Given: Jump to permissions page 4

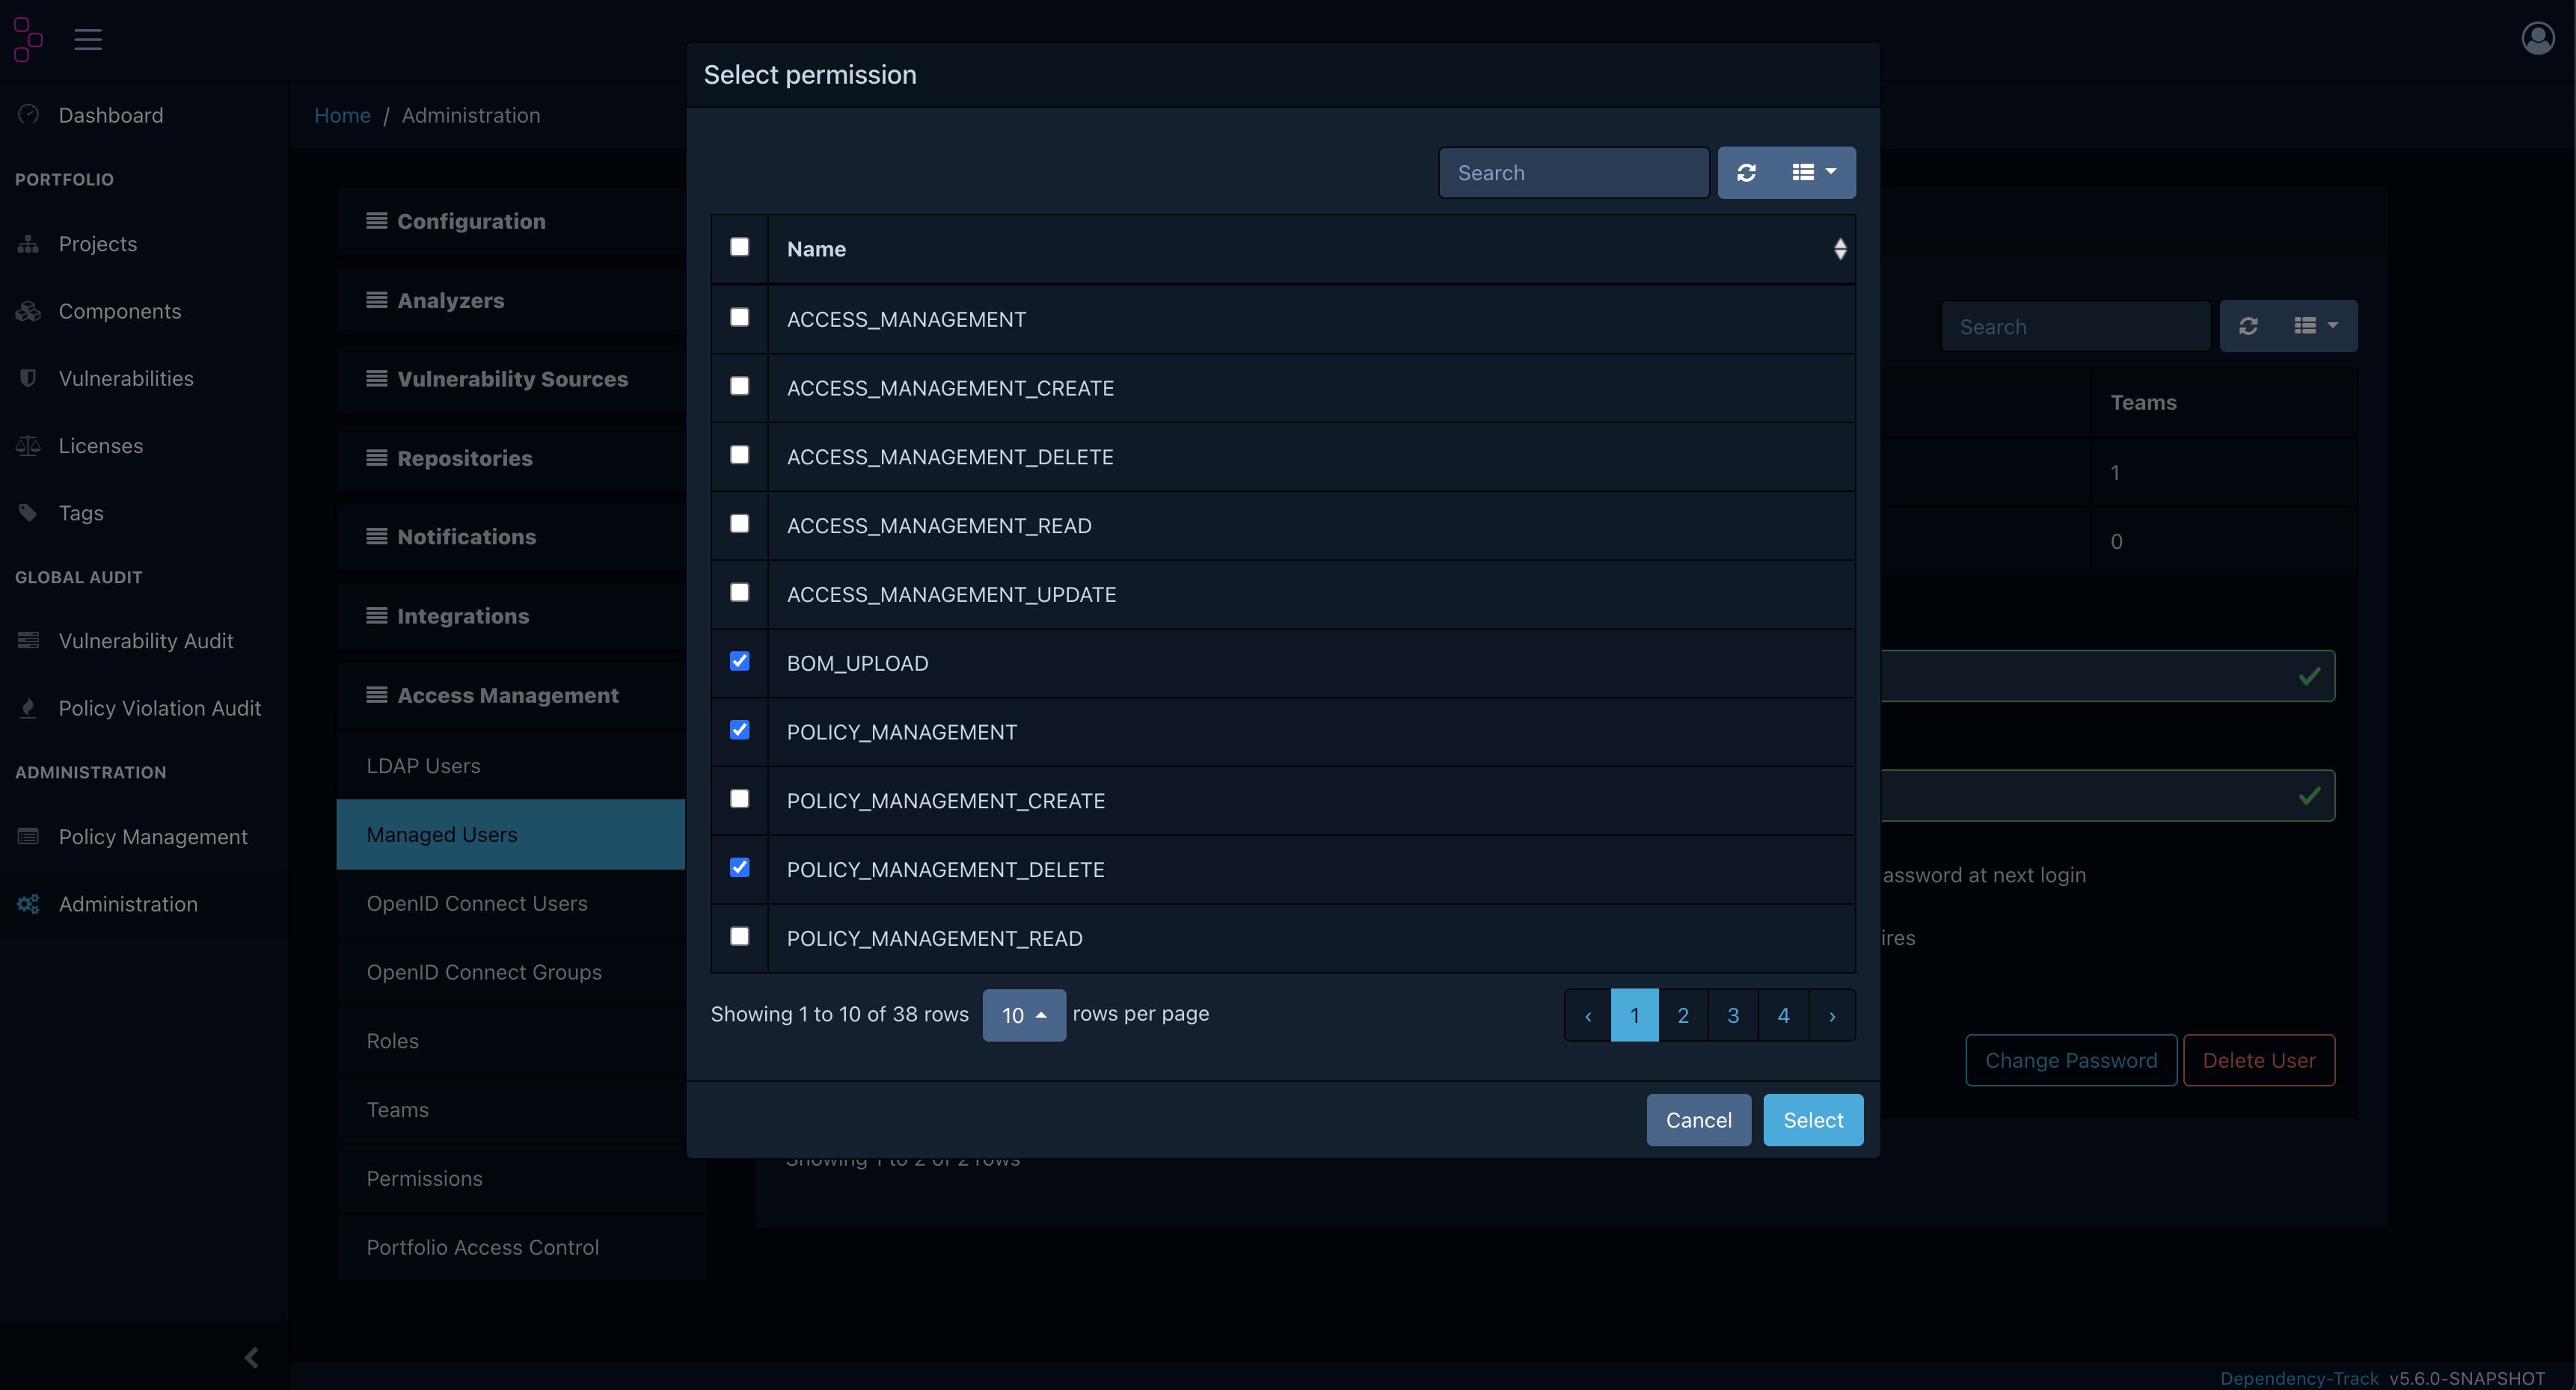Looking at the screenshot, I should 1783,1015.
